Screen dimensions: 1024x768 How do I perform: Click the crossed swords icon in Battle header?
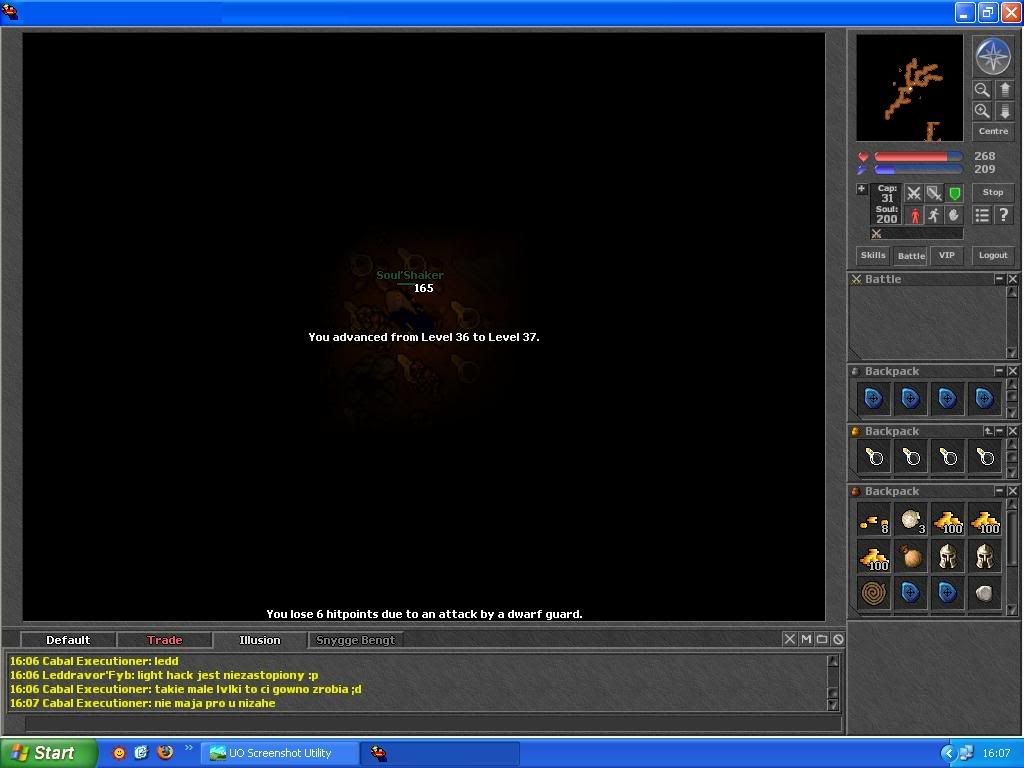coord(856,280)
